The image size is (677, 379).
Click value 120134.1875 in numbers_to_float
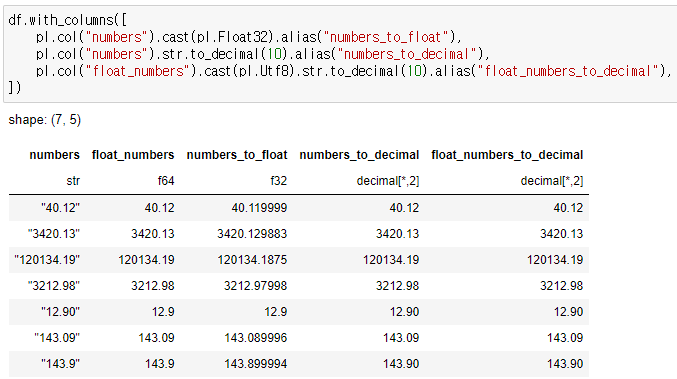(x=252, y=260)
